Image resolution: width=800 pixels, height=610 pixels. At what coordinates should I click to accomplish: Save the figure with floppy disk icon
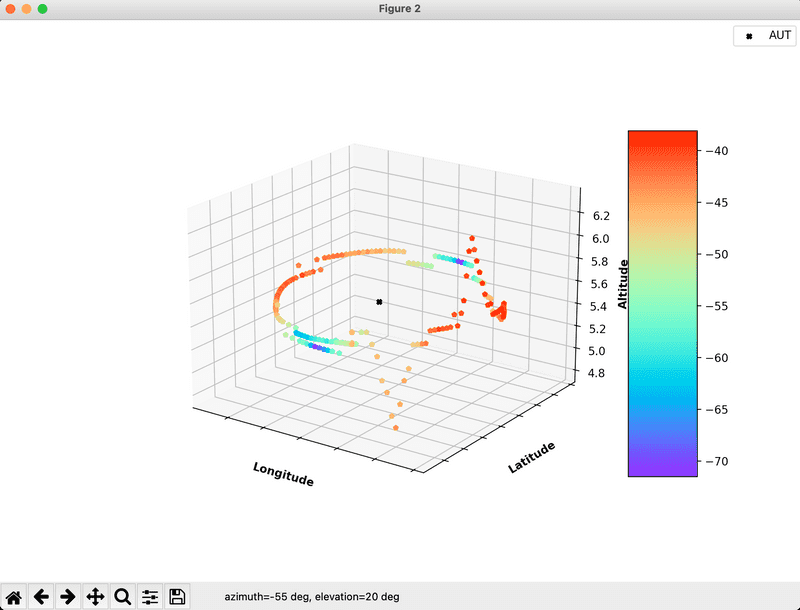(177, 596)
